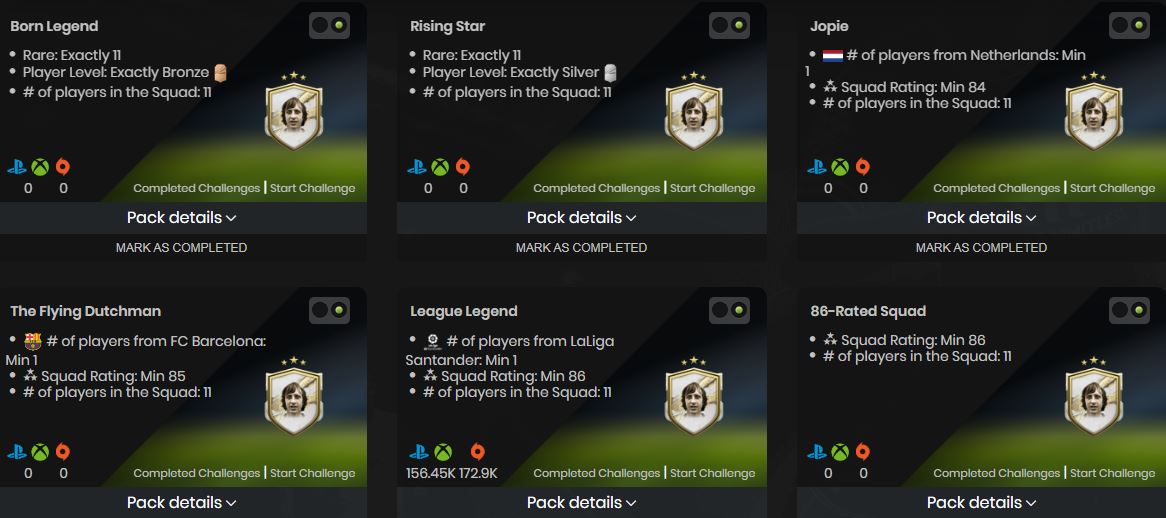
Task: Click FC Barcelona crest in Flying Dutchman
Action: point(32,341)
